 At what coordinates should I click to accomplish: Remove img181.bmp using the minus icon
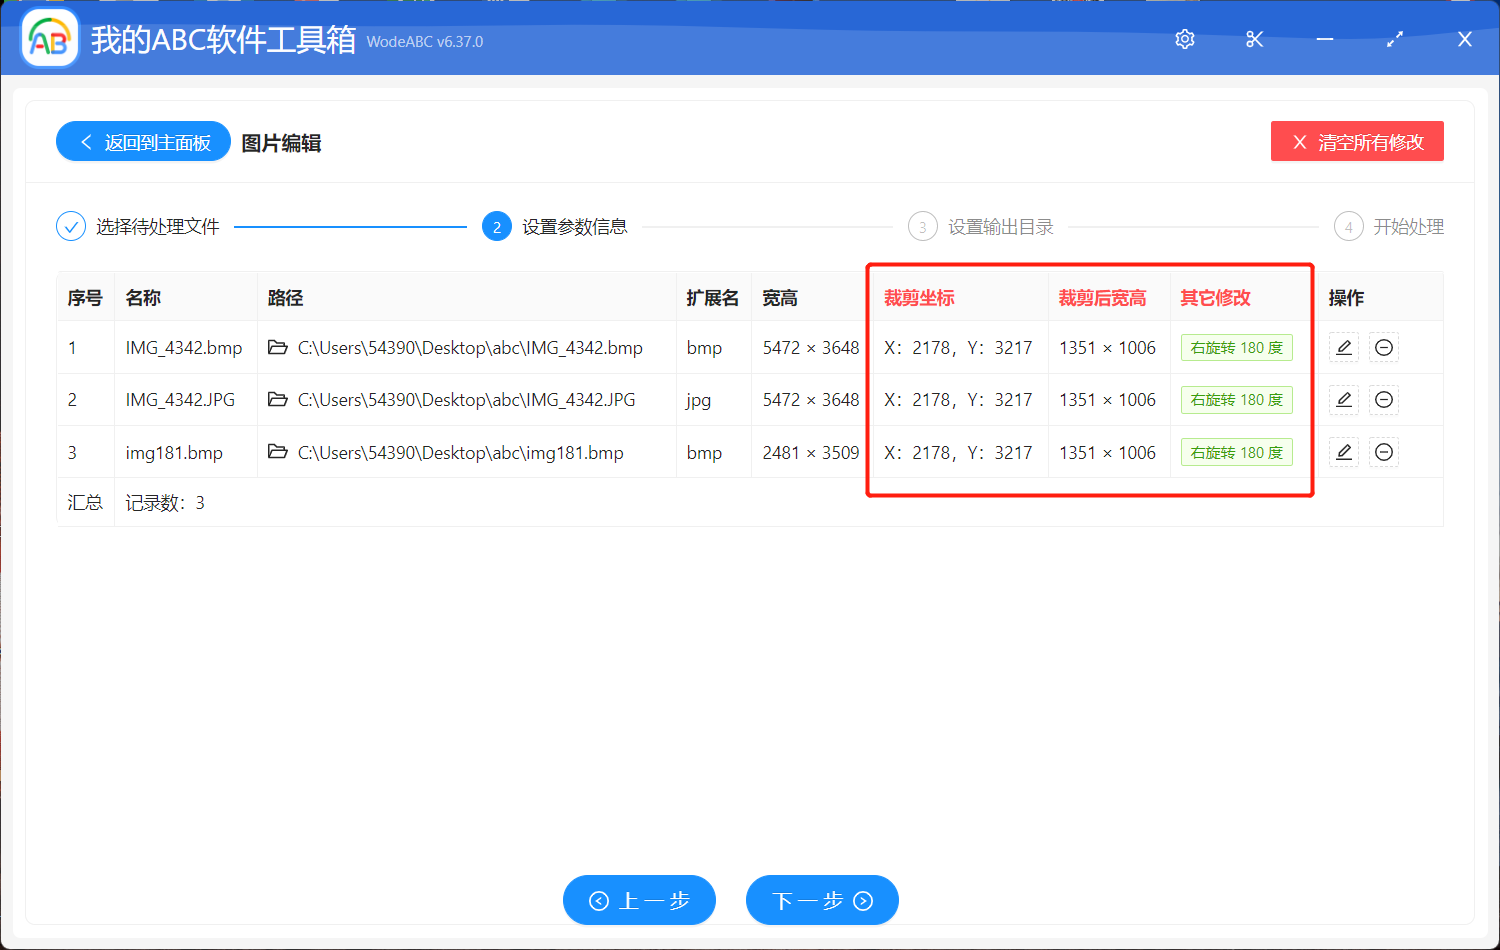[1384, 453]
